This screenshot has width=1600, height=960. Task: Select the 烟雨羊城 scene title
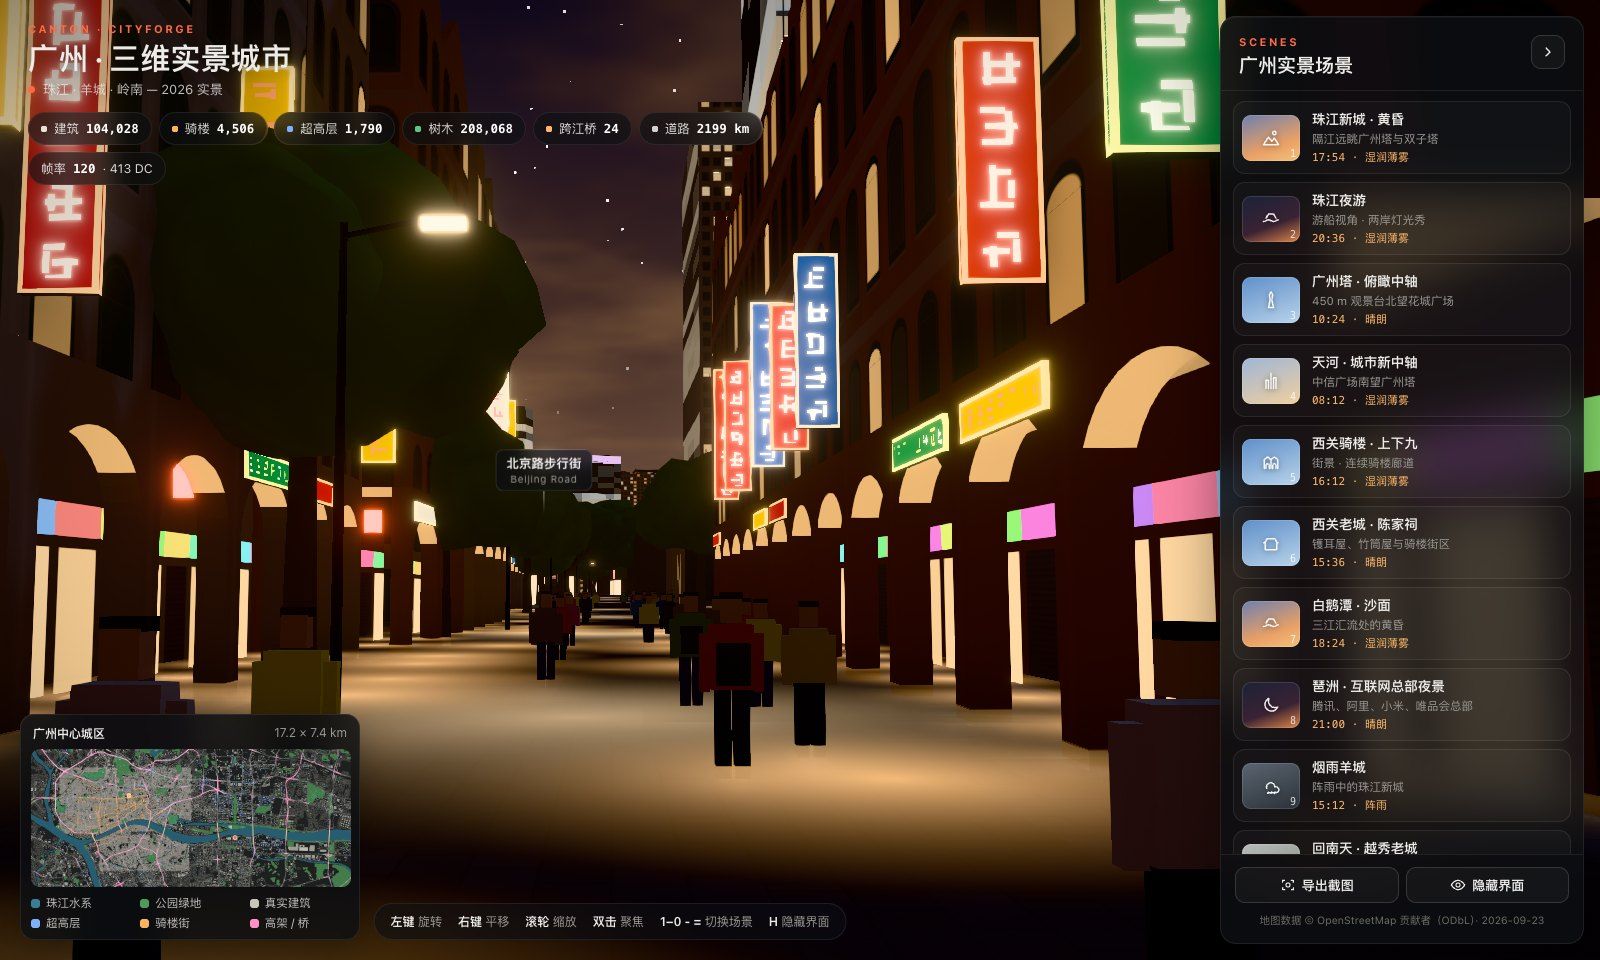pos(1339,767)
